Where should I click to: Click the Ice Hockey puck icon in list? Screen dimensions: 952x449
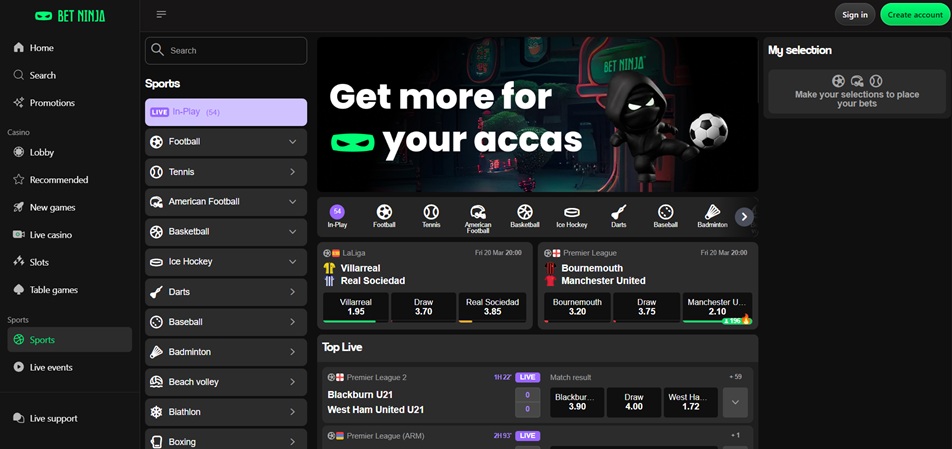157,262
